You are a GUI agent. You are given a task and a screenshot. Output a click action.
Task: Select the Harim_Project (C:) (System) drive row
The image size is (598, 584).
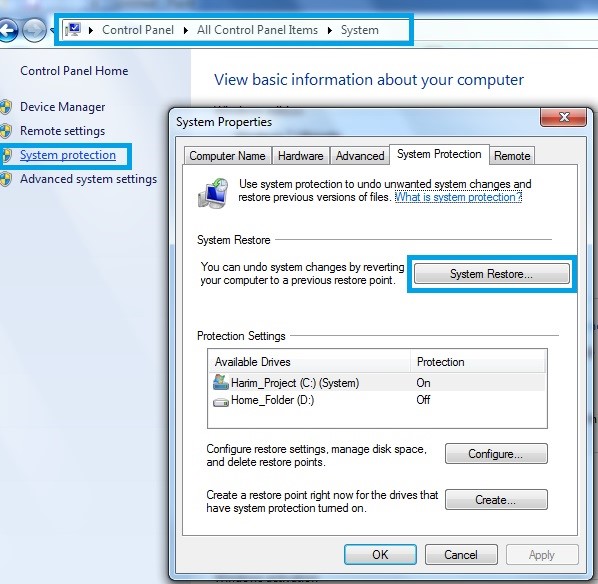pyautogui.click(x=377, y=383)
